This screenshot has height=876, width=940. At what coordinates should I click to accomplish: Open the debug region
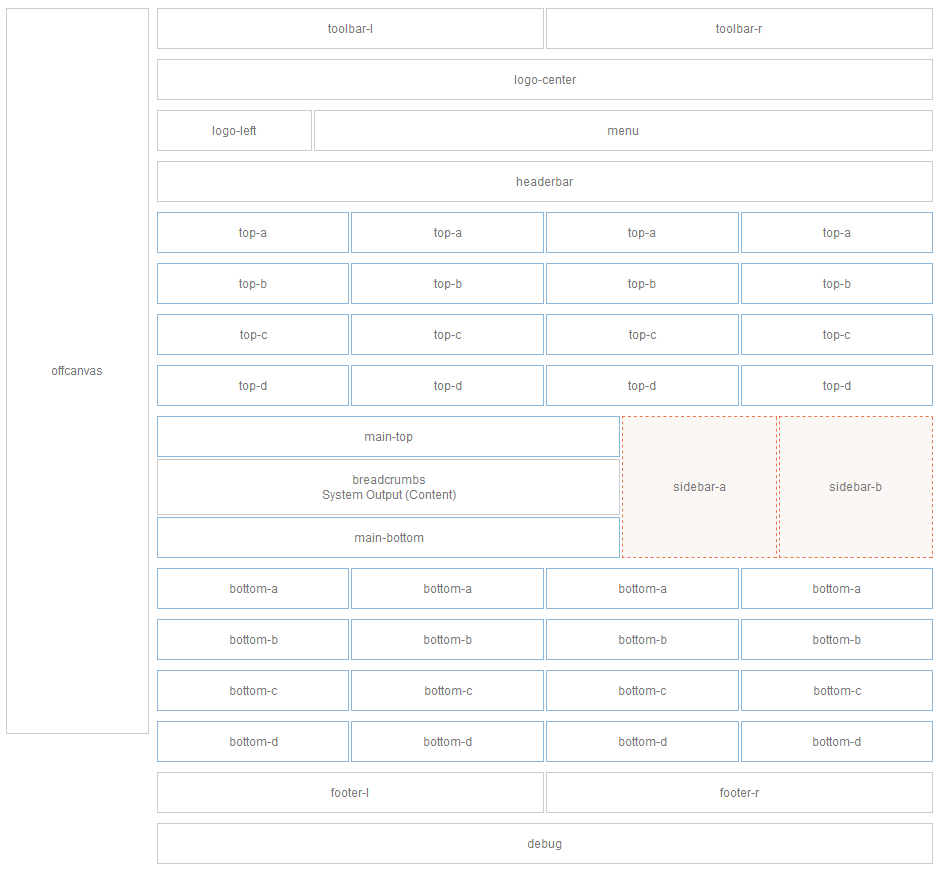pyautogui.click(x=544, y=843)
